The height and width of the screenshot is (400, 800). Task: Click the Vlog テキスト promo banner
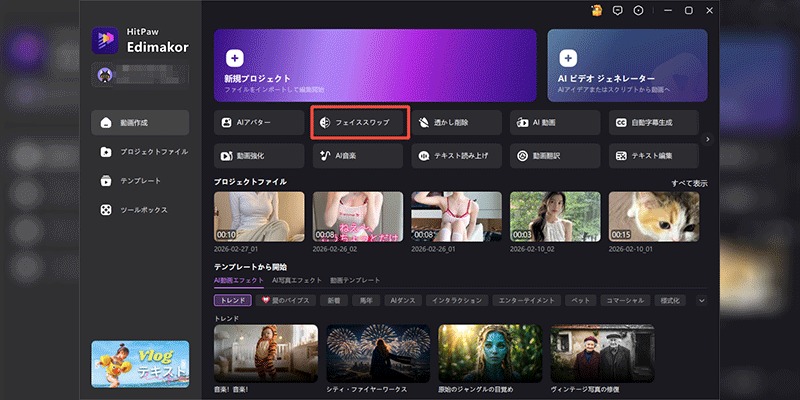(x=140, y=364)
